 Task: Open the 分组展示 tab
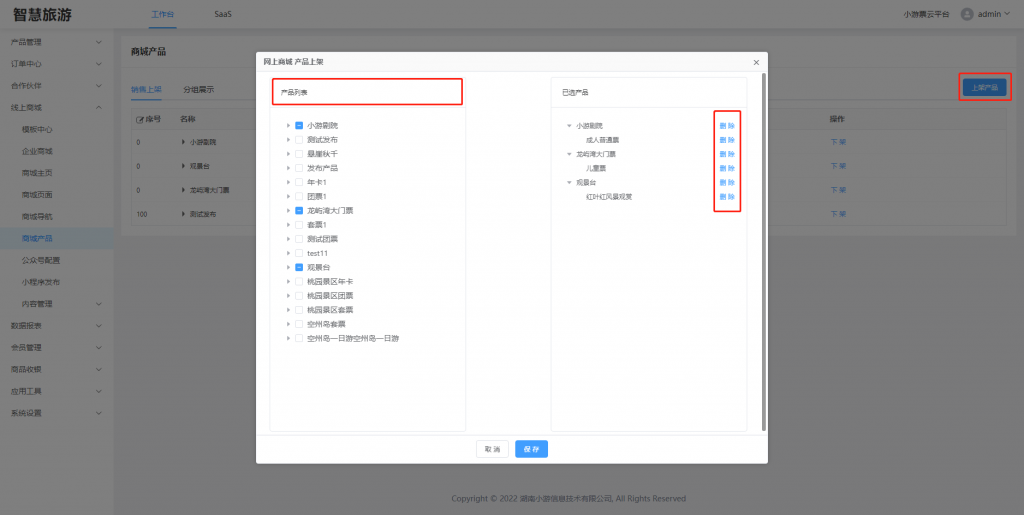coord(198,89)
